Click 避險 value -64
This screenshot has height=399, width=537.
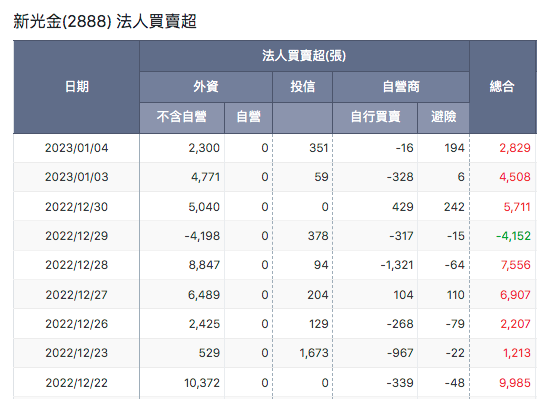454,265
